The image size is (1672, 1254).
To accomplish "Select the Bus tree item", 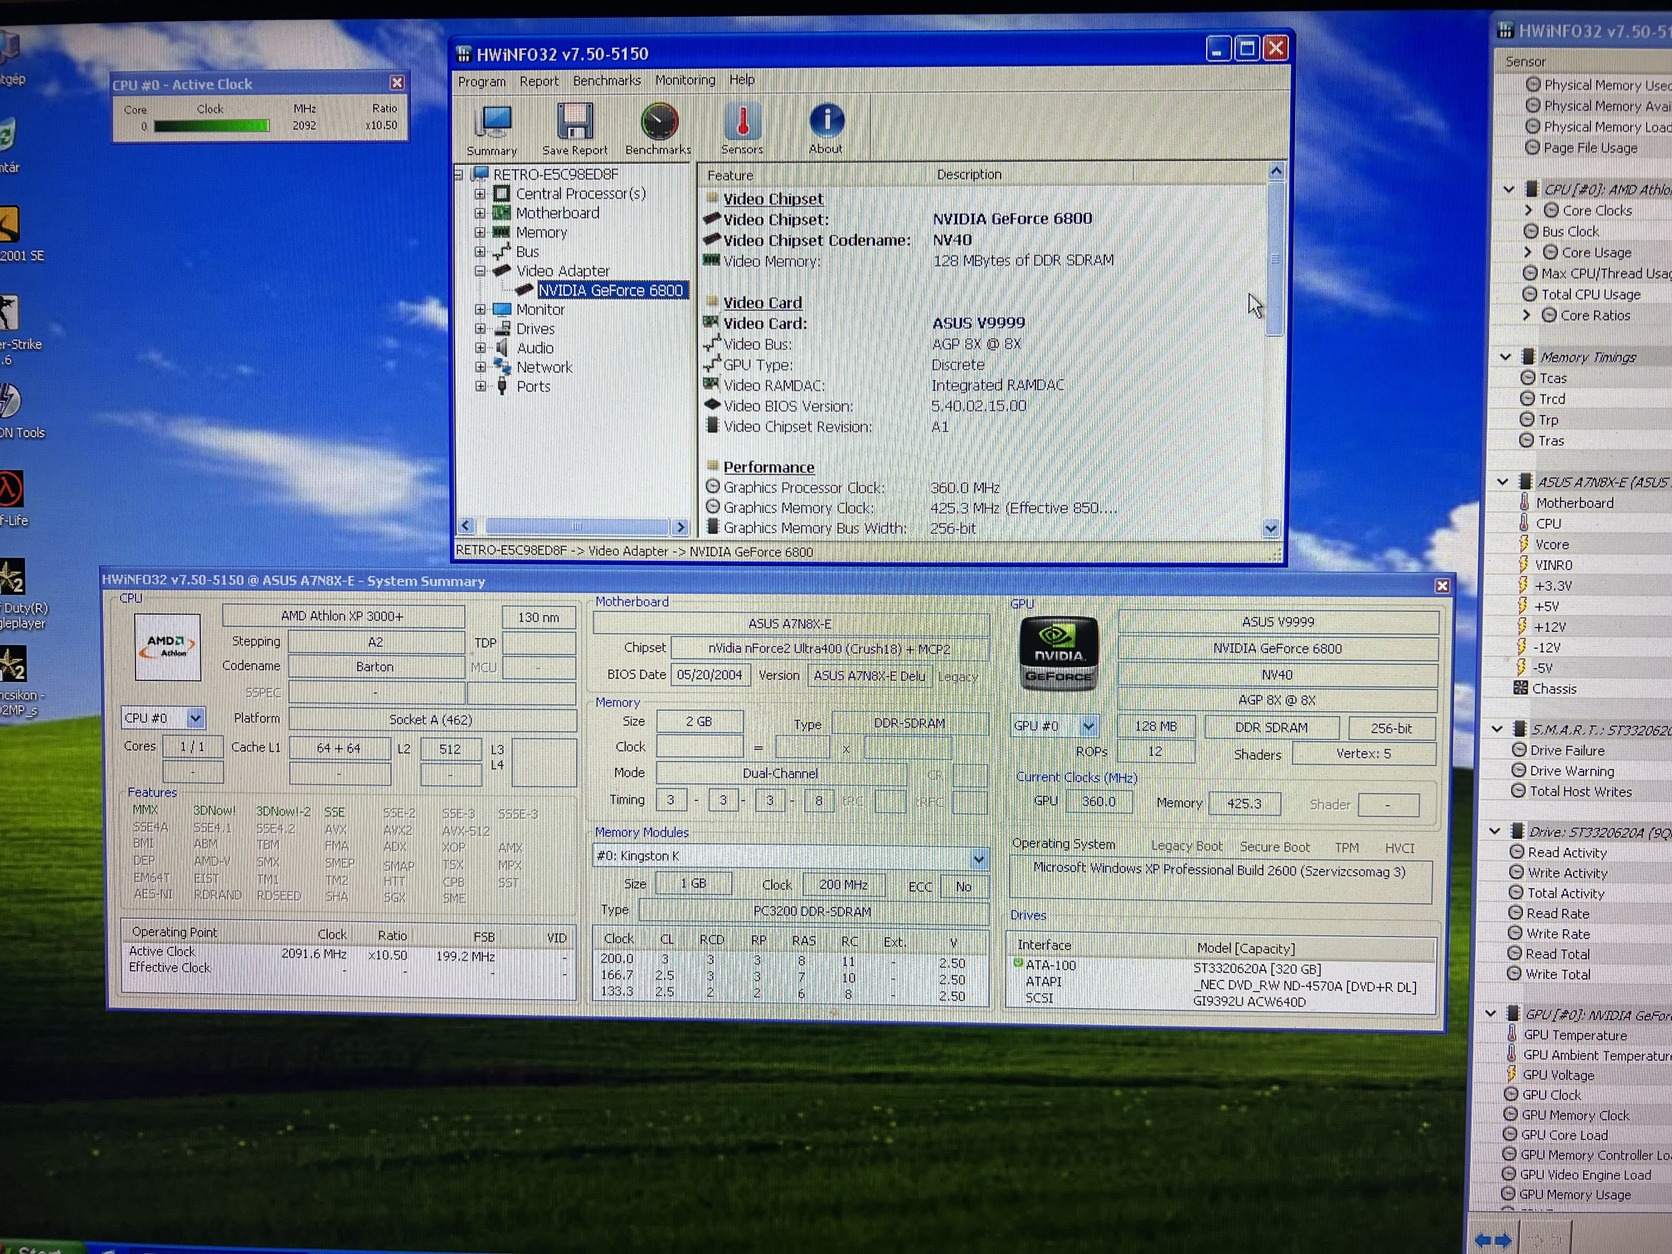I will point(527,252).
